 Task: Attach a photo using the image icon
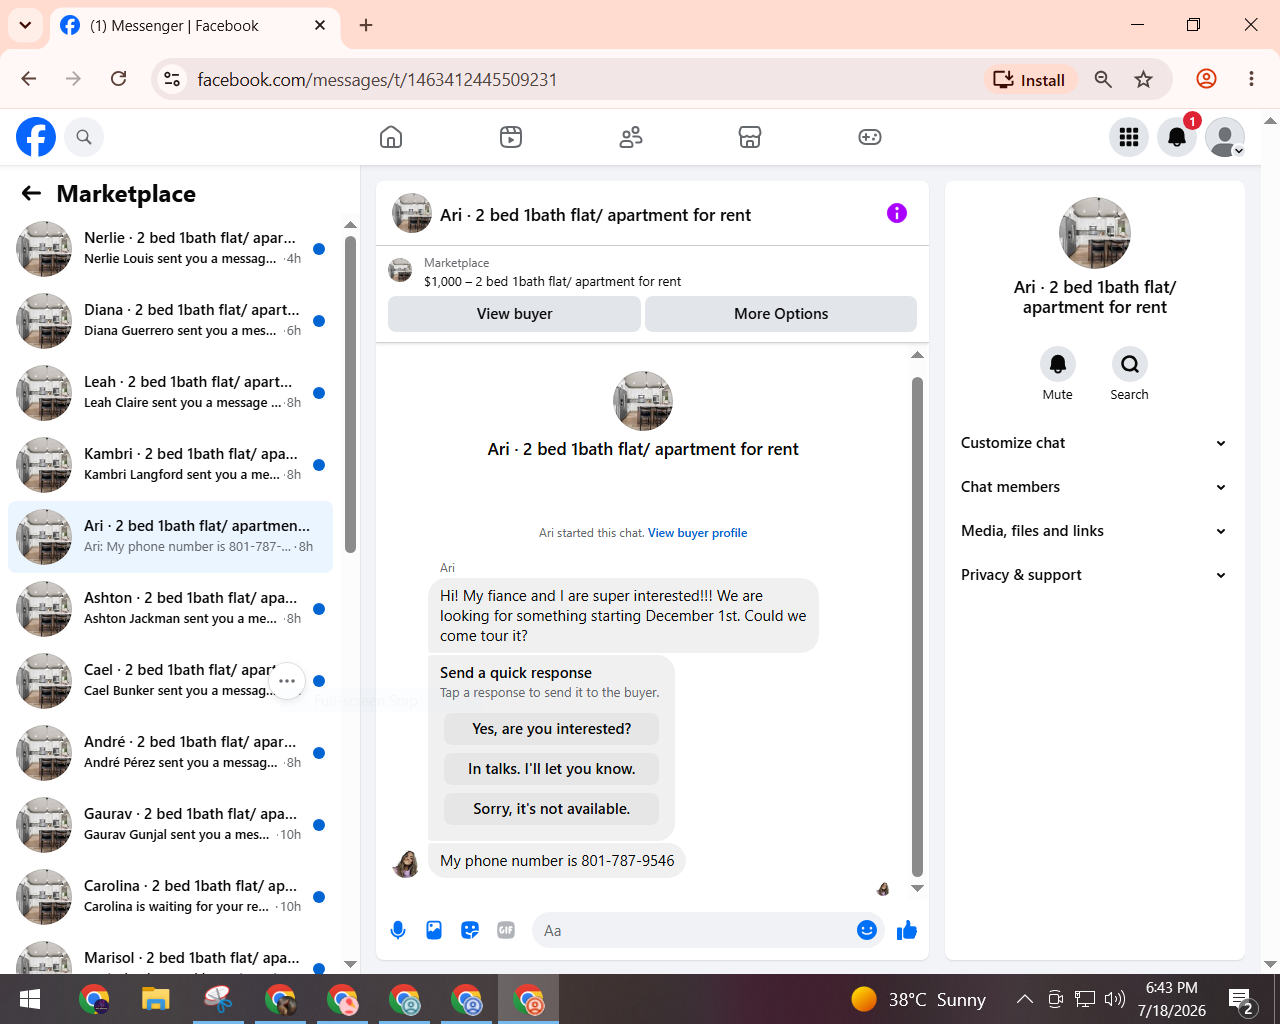point(434,931)
